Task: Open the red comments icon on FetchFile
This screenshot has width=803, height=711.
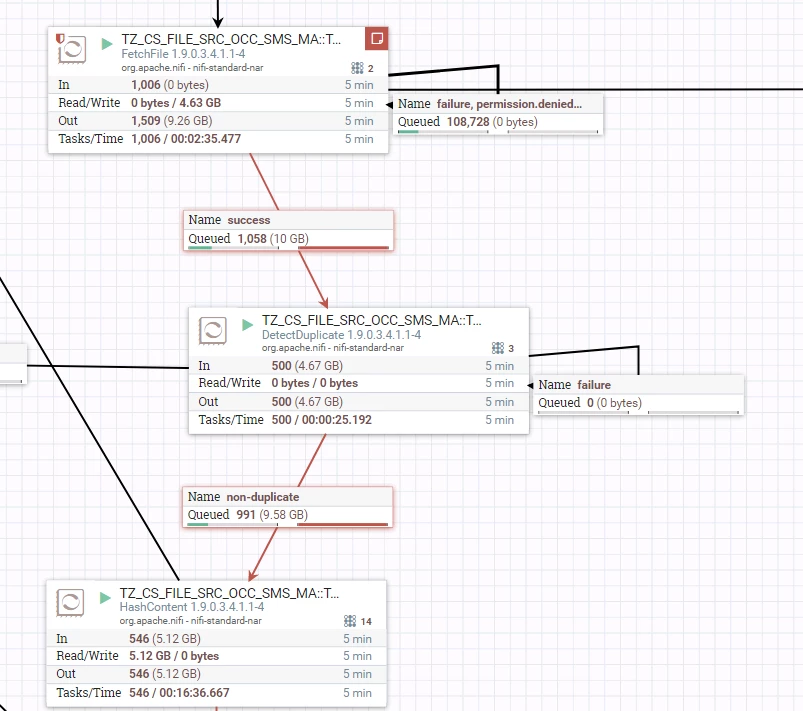Action: click(x=377, y=38)
